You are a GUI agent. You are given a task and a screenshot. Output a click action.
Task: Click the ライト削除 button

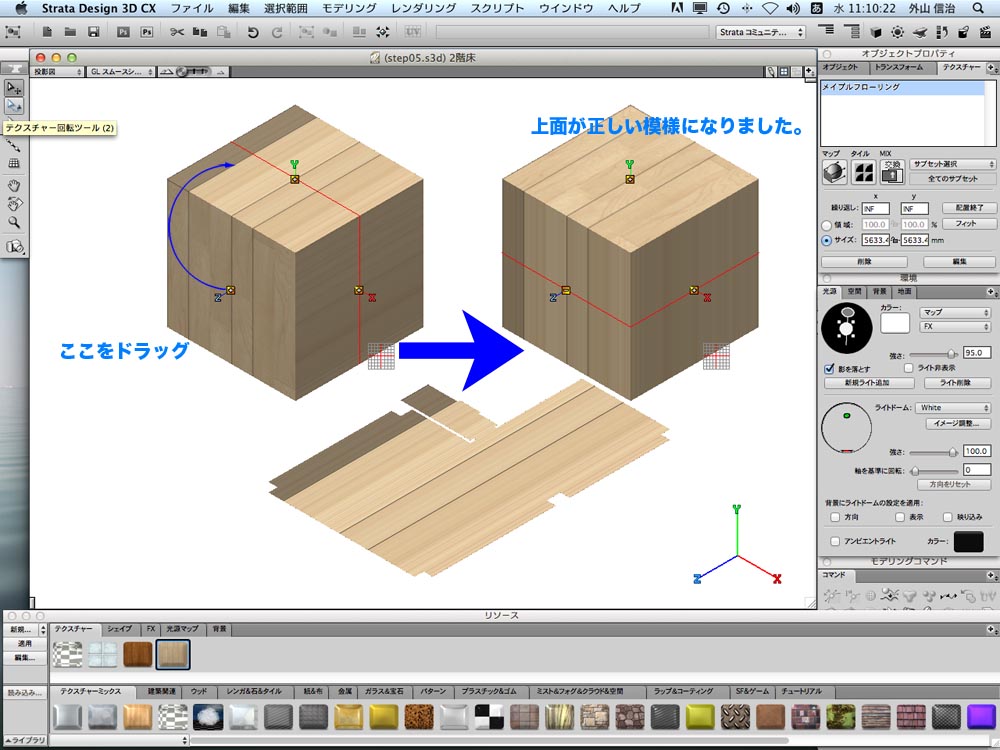[955, 383]
